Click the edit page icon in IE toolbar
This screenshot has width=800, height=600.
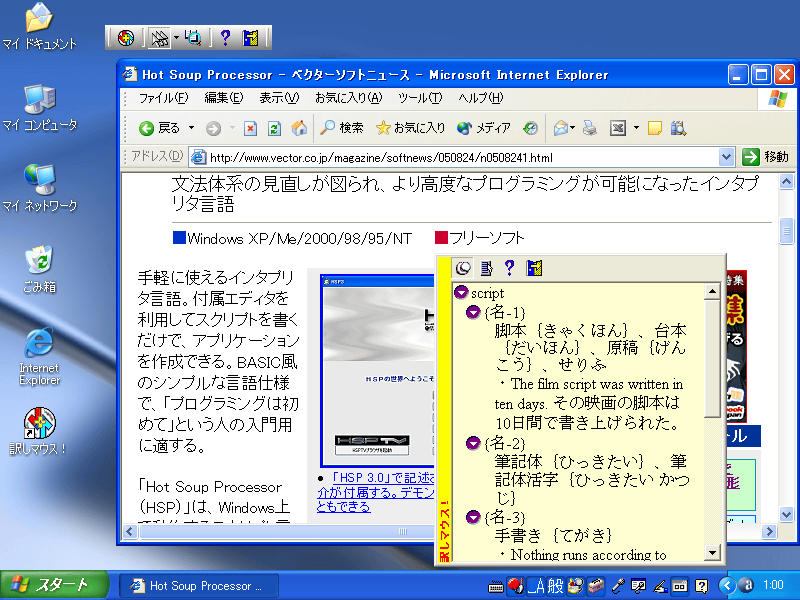[x=618, y=128]
